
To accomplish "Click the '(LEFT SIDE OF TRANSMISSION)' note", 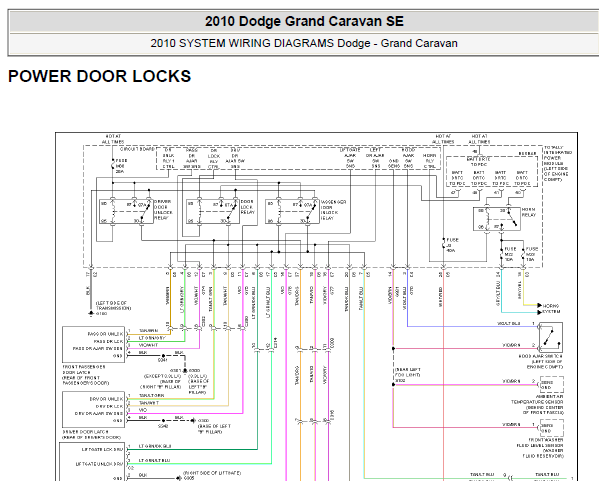I will (x=113, y=305).
